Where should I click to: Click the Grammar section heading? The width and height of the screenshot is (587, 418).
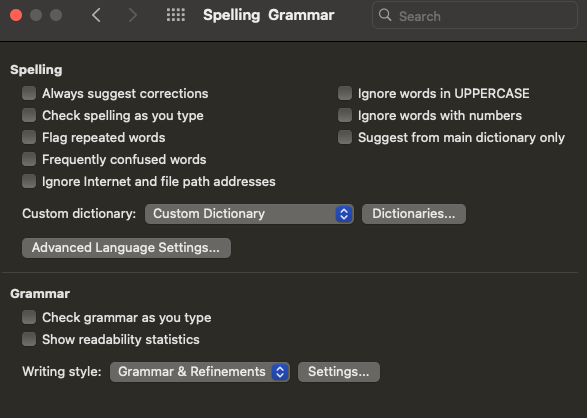[x=40, y=294]
